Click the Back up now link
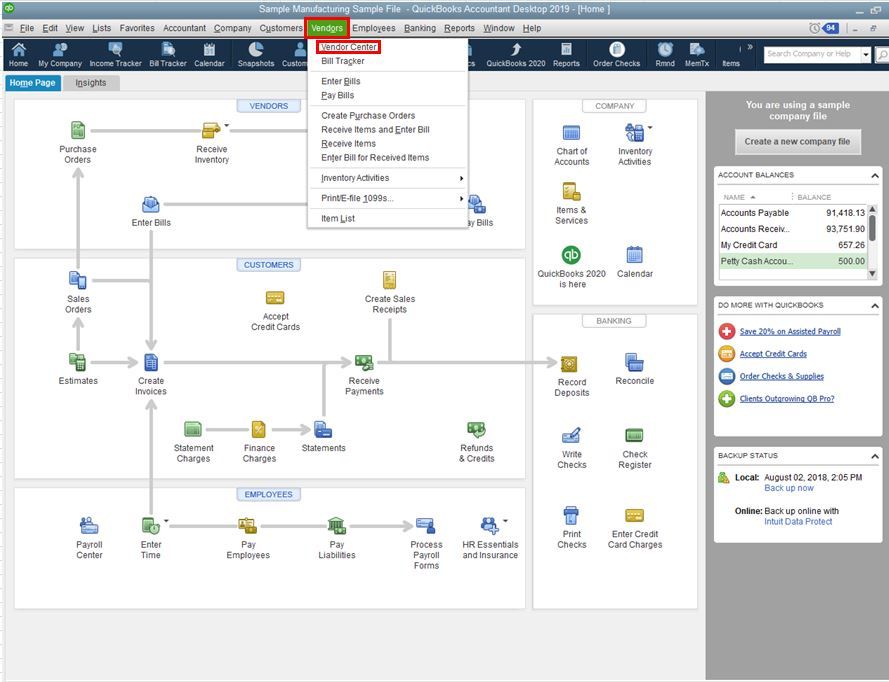 point(789,488)
